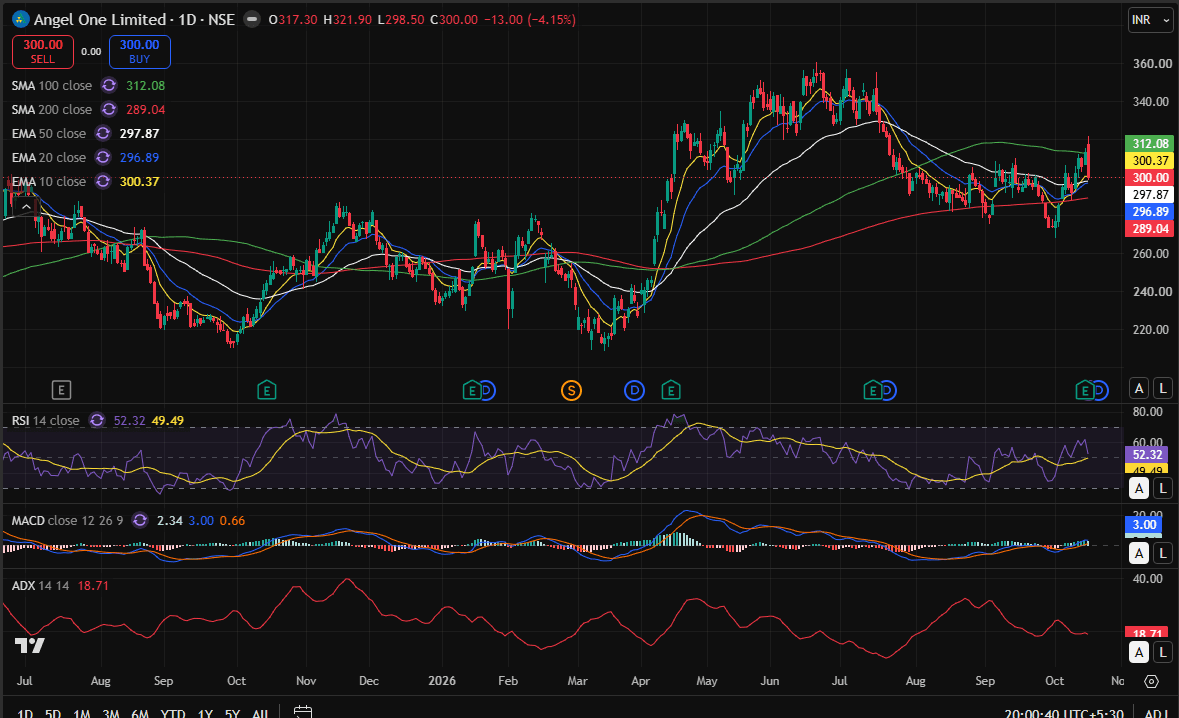Click the red 18.71 ADX axis label

point(1147,634)
